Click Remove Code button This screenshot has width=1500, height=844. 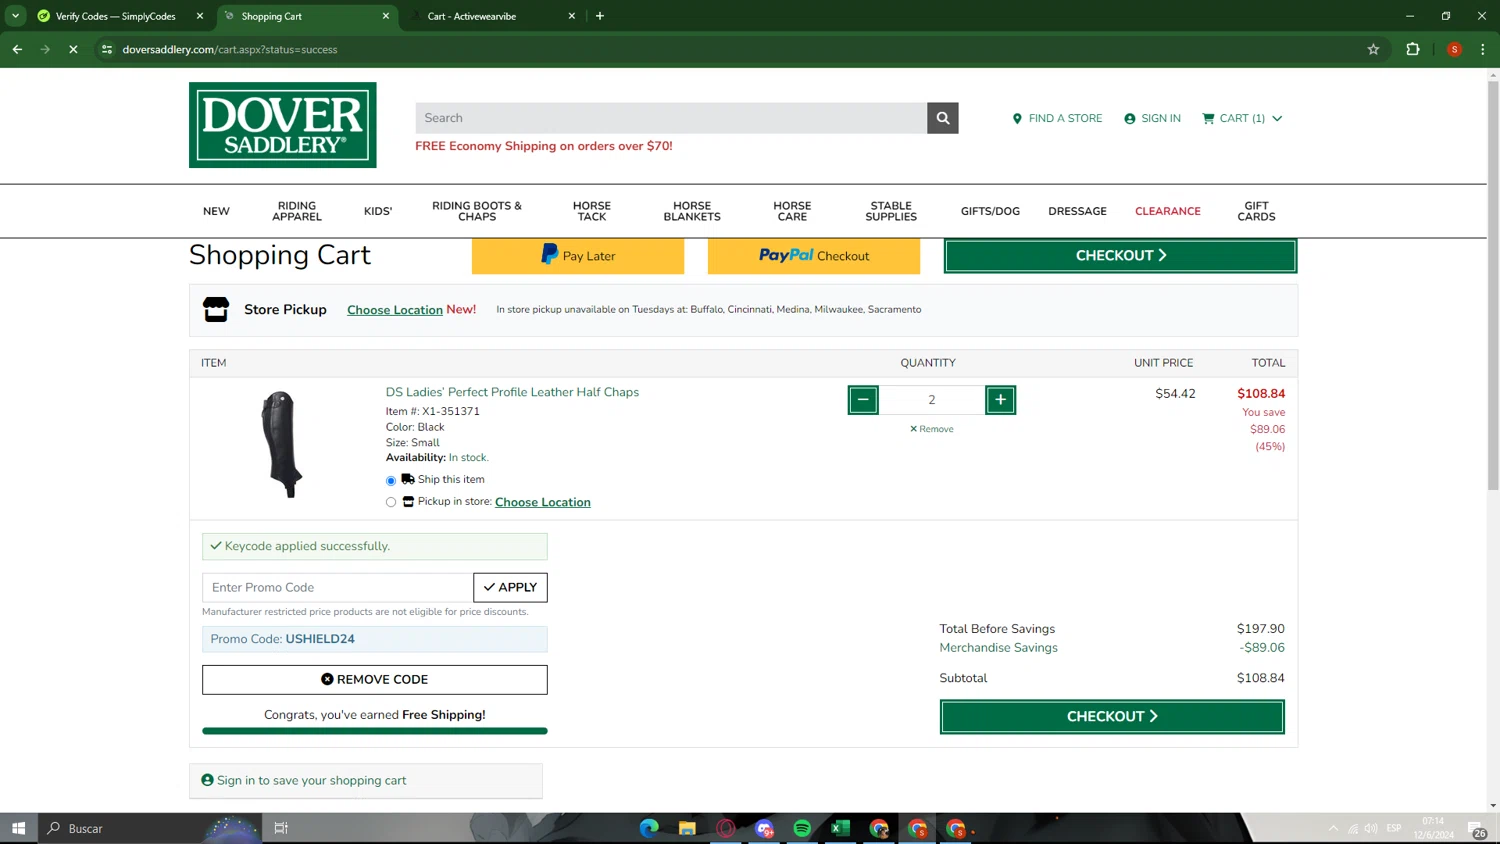[x=375, y=680]
